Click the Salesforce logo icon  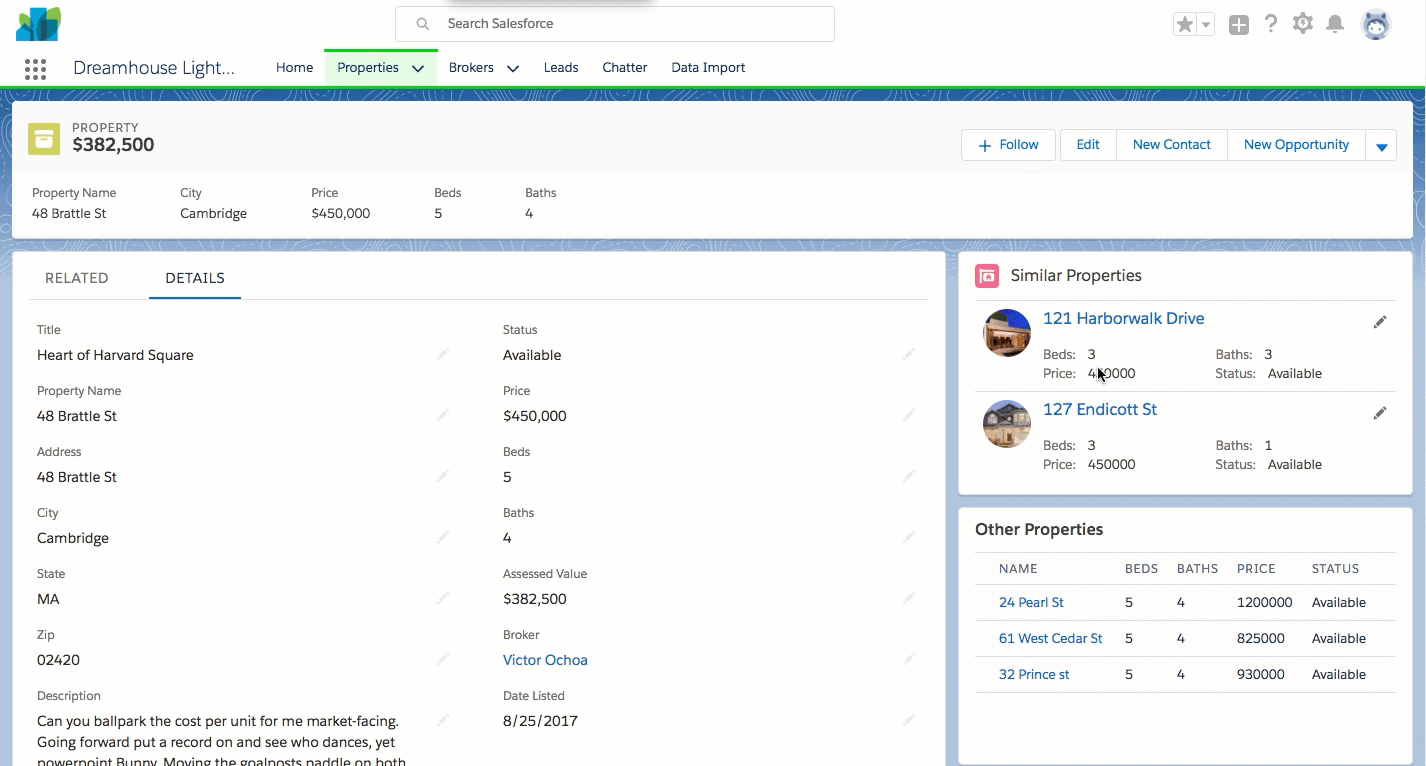click(38, 24)
